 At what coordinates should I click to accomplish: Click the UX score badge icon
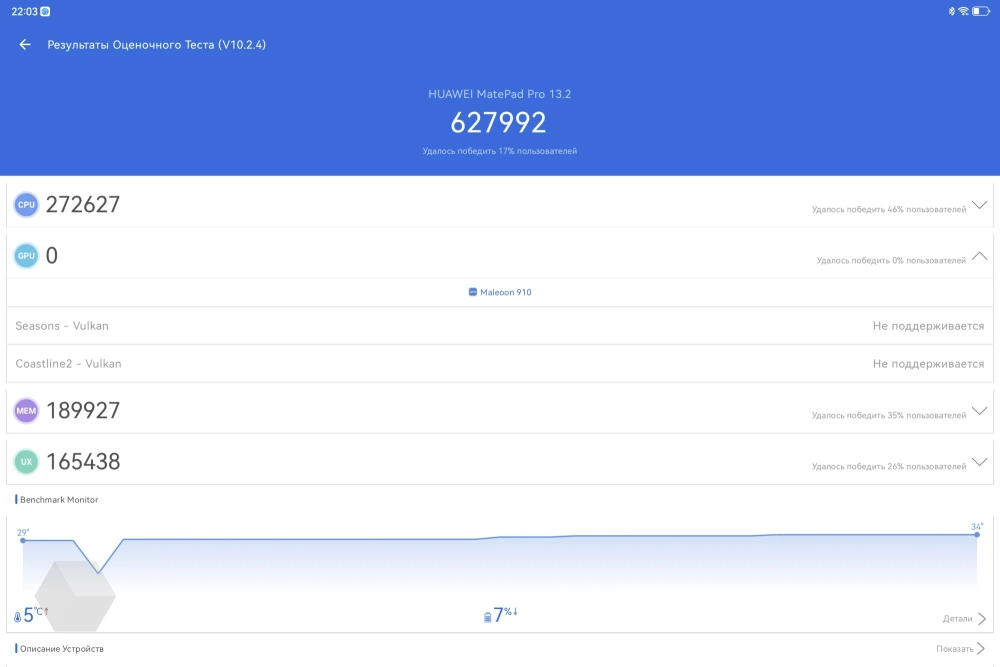point(26,462)
